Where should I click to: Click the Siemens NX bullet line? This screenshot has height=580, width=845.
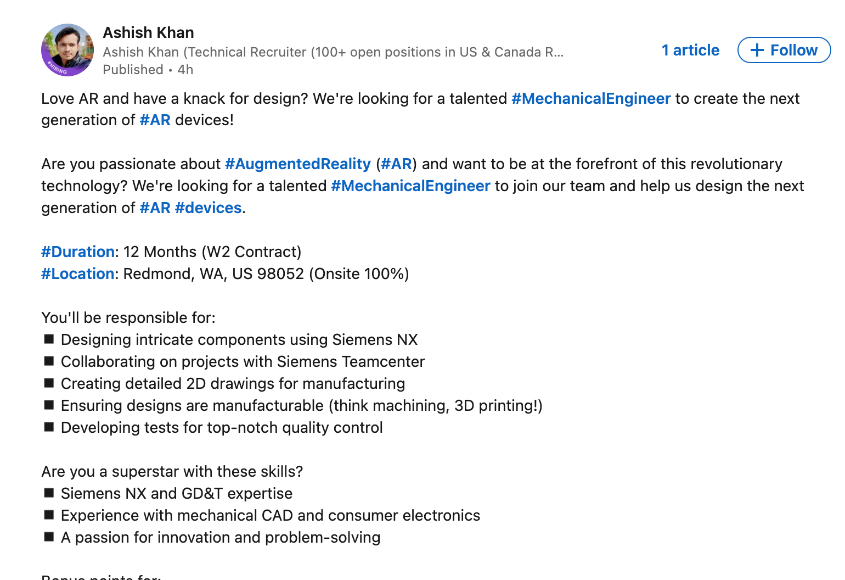click(239, 340)
